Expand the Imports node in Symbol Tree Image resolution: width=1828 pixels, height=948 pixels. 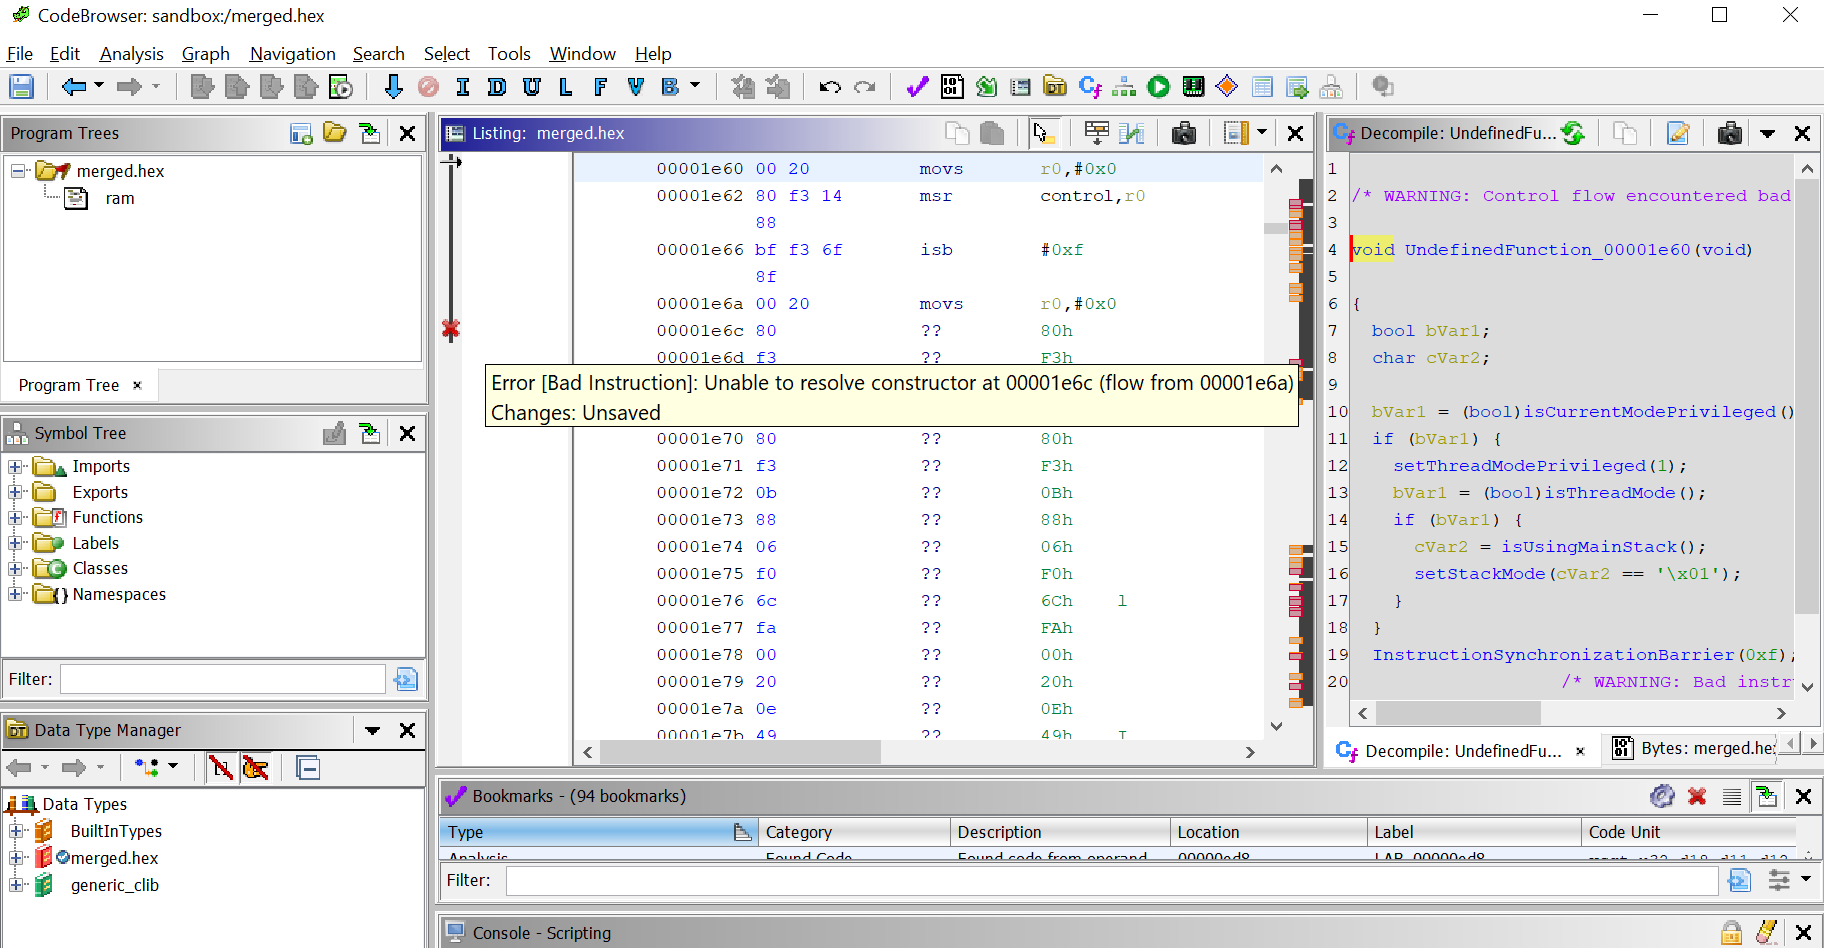[x=16, y=466]
